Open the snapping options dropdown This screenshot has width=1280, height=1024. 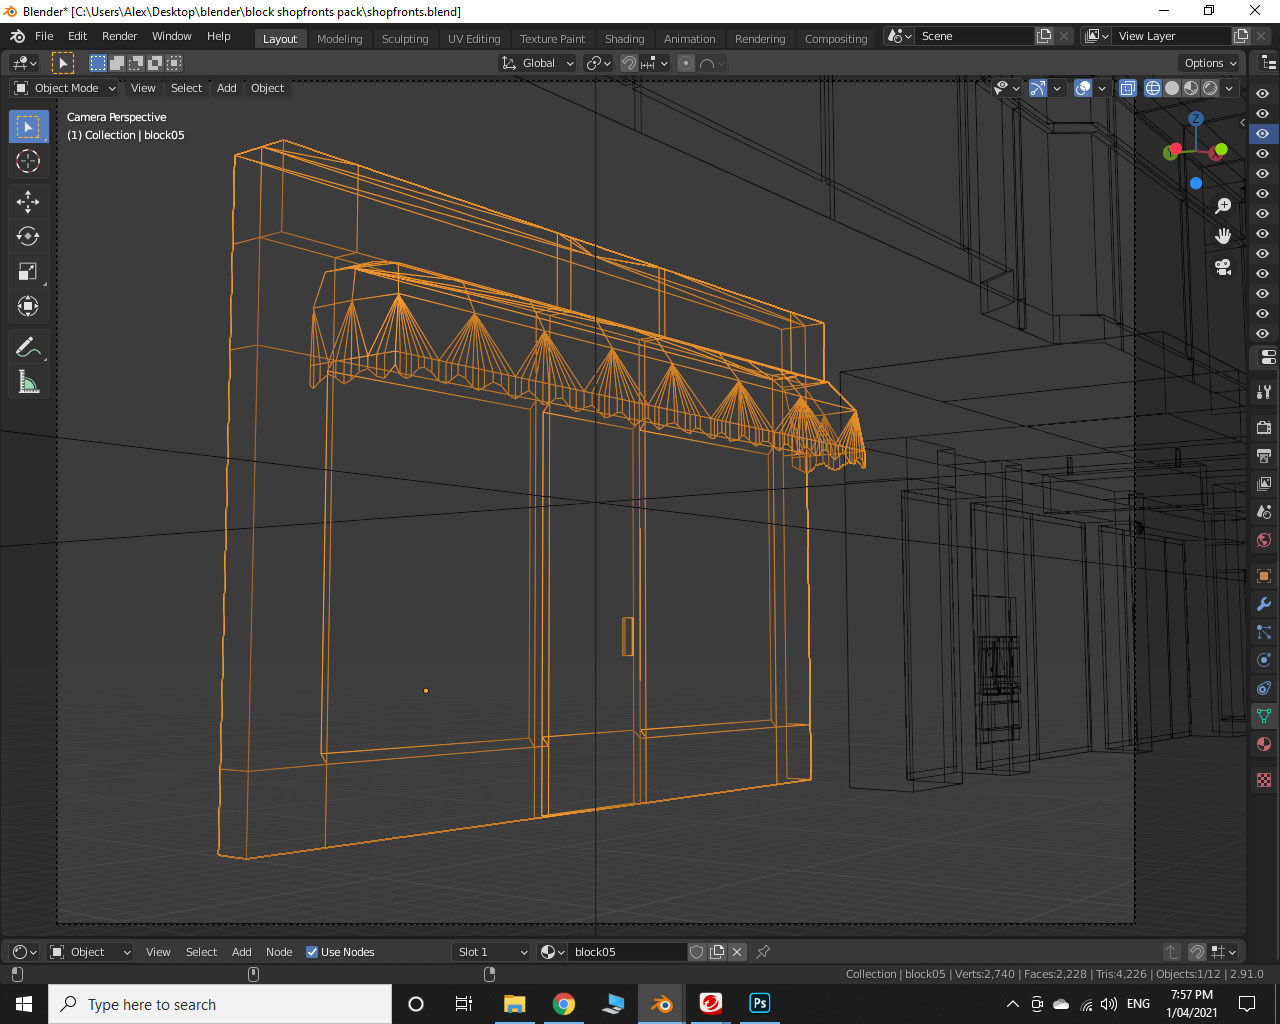pos(654,63)
